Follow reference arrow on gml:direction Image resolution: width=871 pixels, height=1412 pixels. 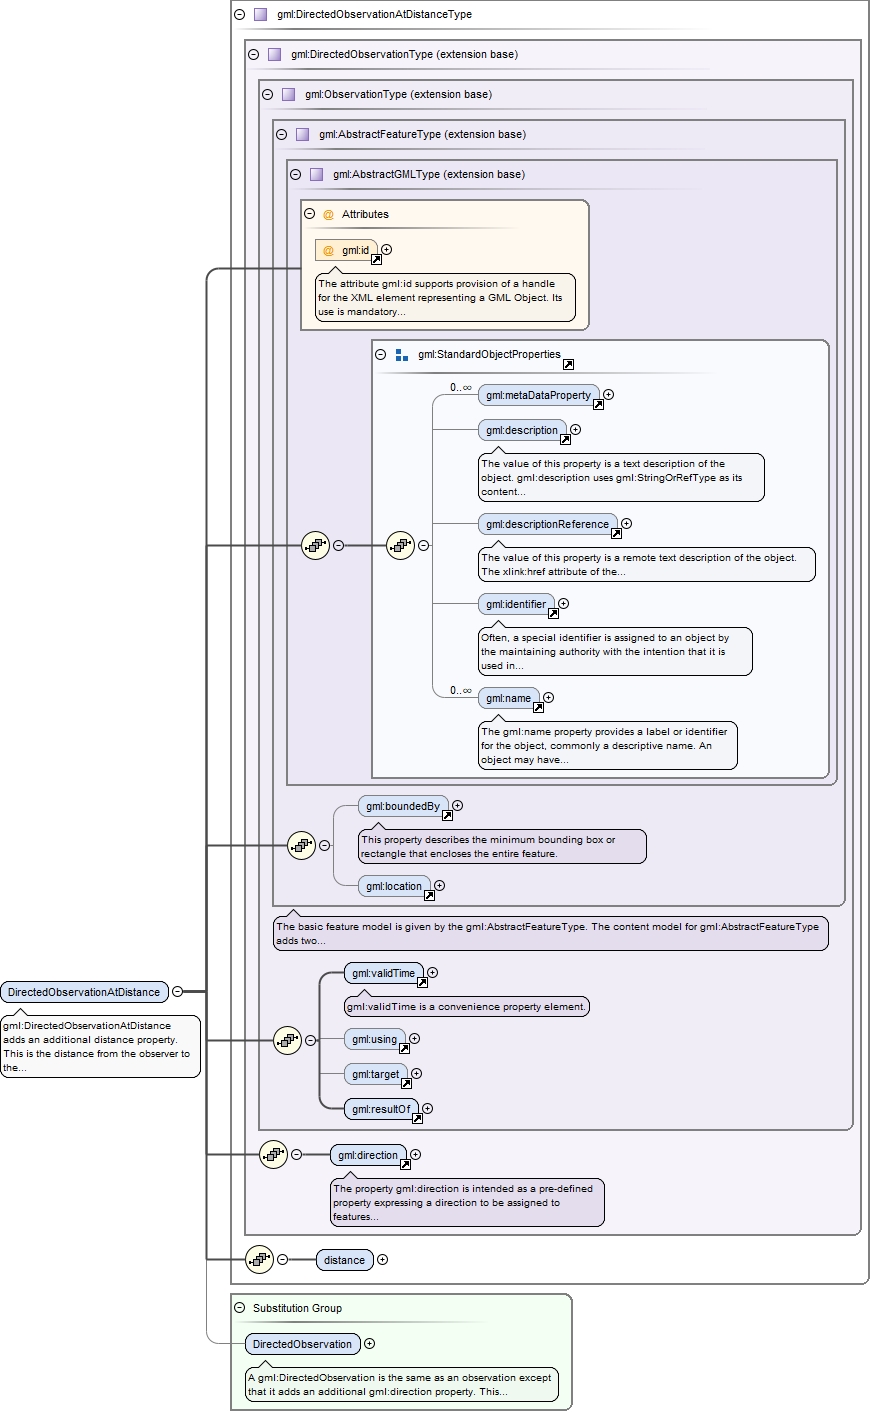[405, 1165]
